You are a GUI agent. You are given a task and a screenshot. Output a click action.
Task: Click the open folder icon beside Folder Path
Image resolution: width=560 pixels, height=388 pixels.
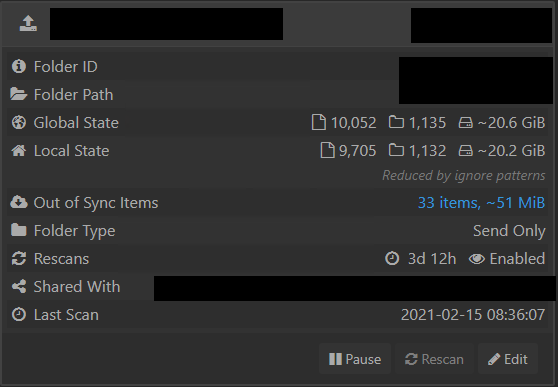pos(19,94)
